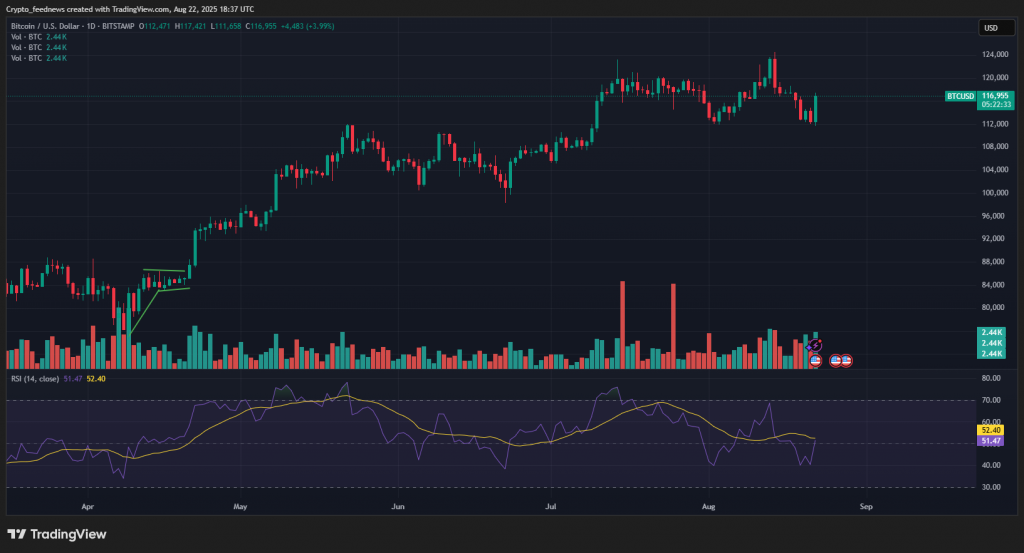The image size is (1024, 553).
Task: Click the TradingView logo icon
Action: click(x=17, y=534)
